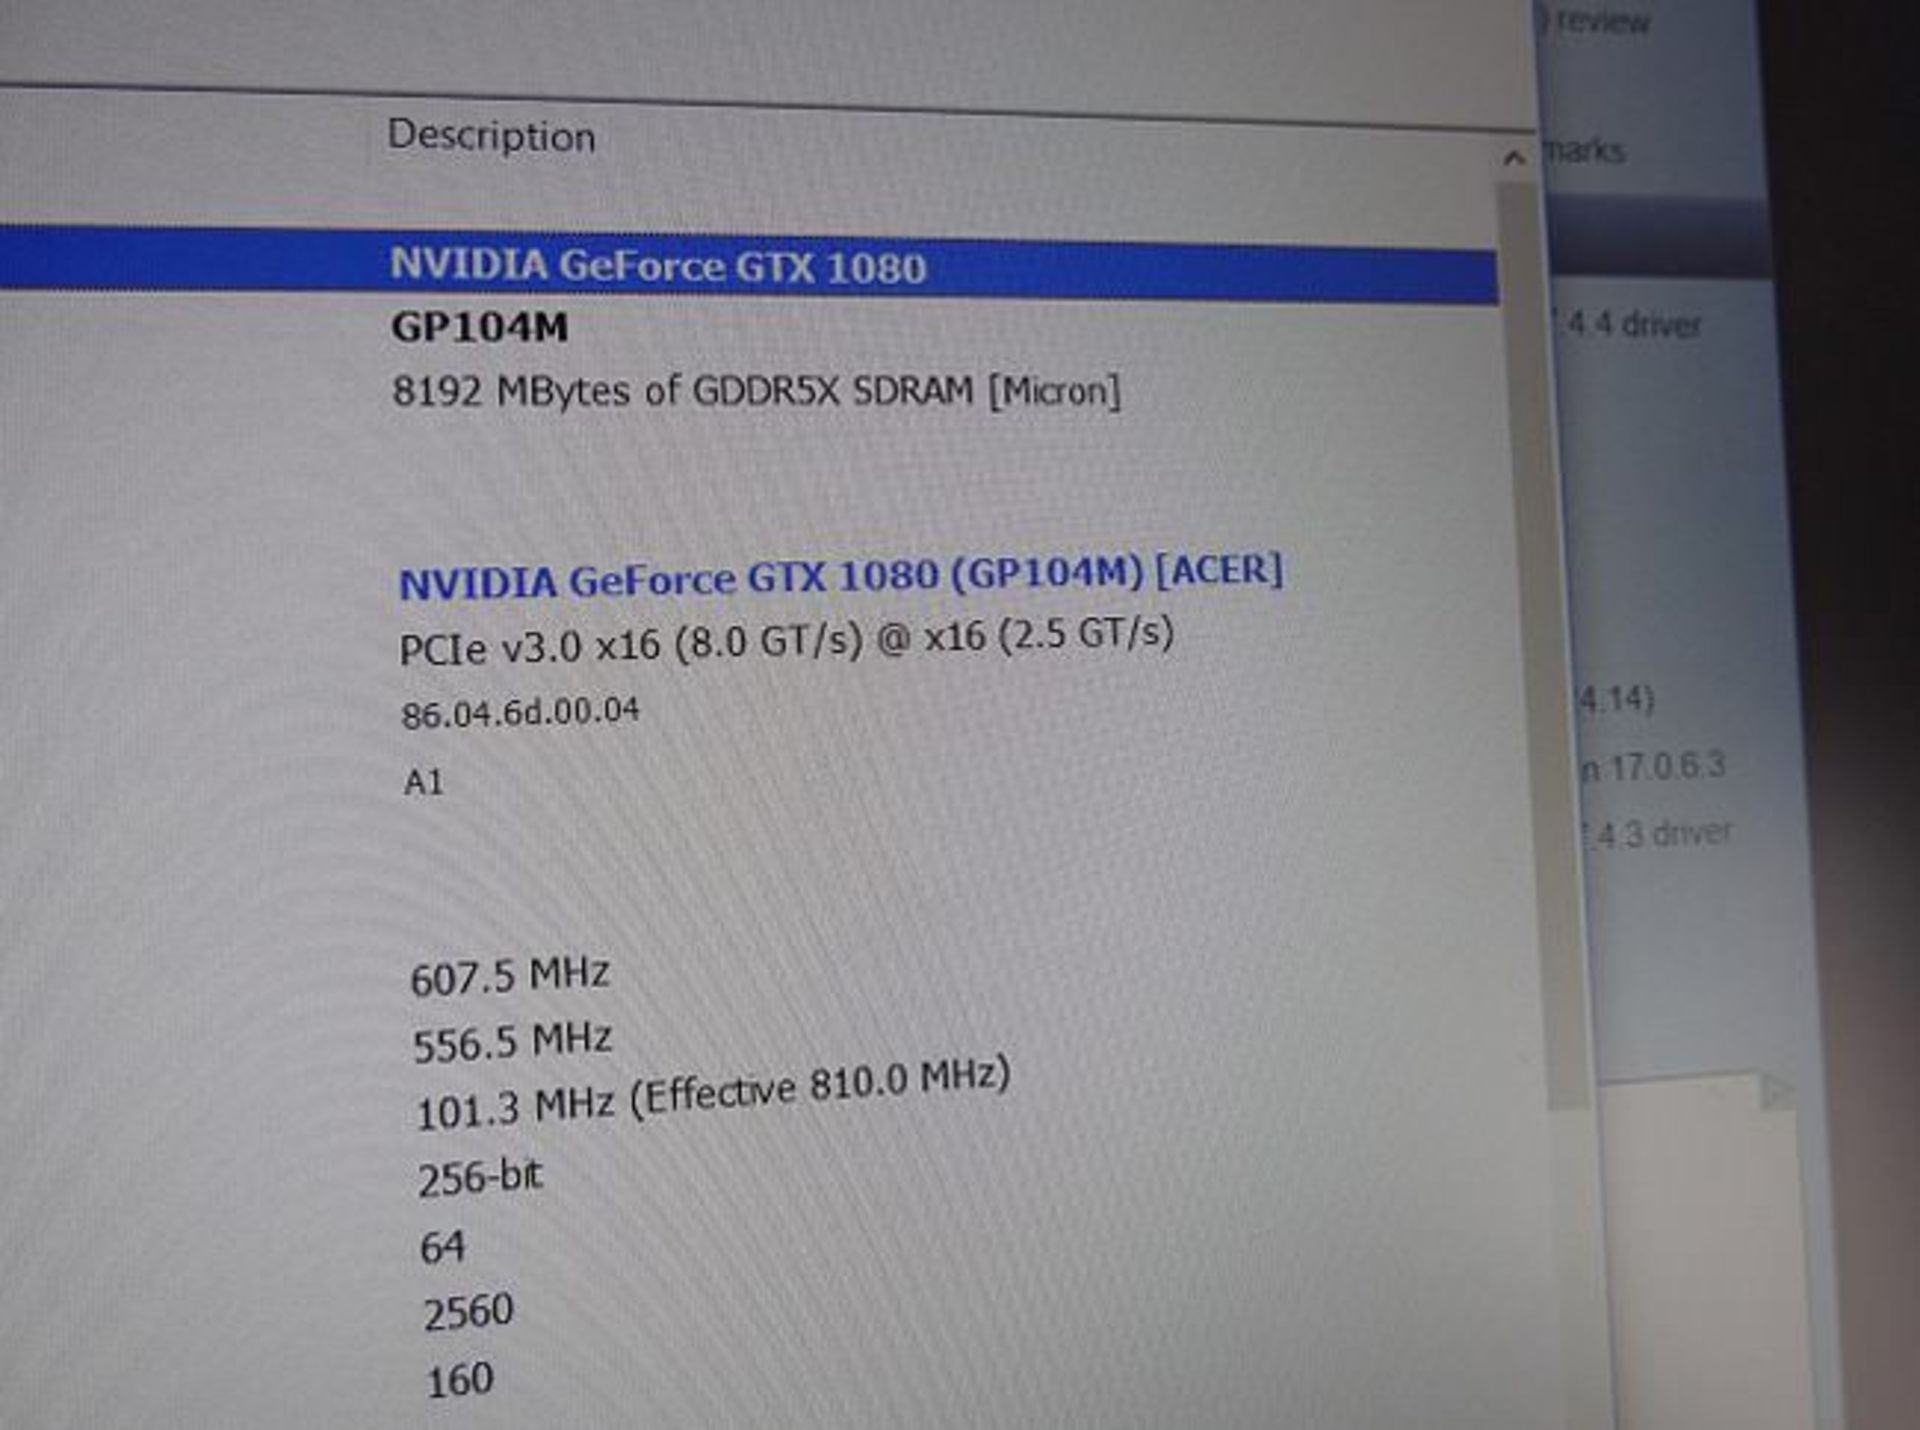Select the 8192 MBytes of GDDR5X SDRAM row
Image resolution: width=1920 pixels, height=1430 pixels.
pos(756,391)
